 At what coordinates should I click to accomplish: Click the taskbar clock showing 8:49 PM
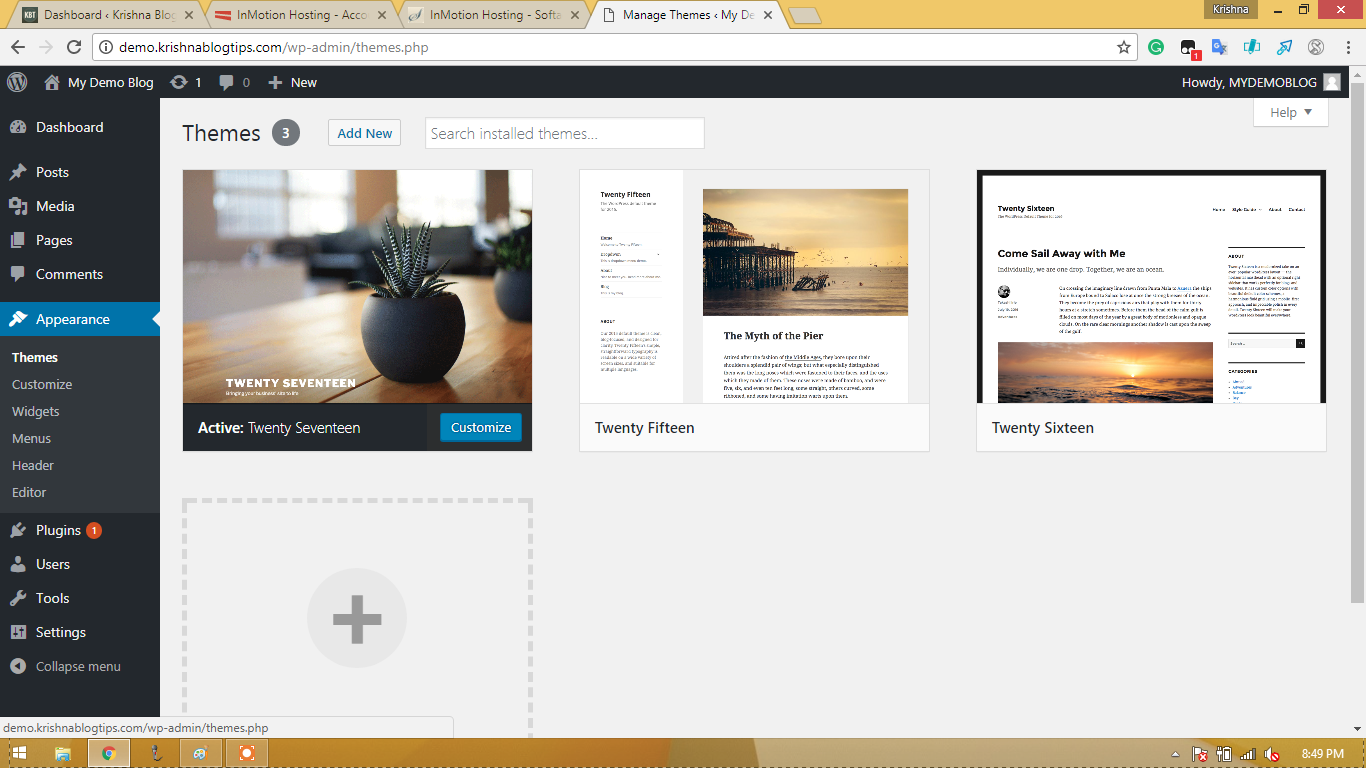click(1322, 753)
